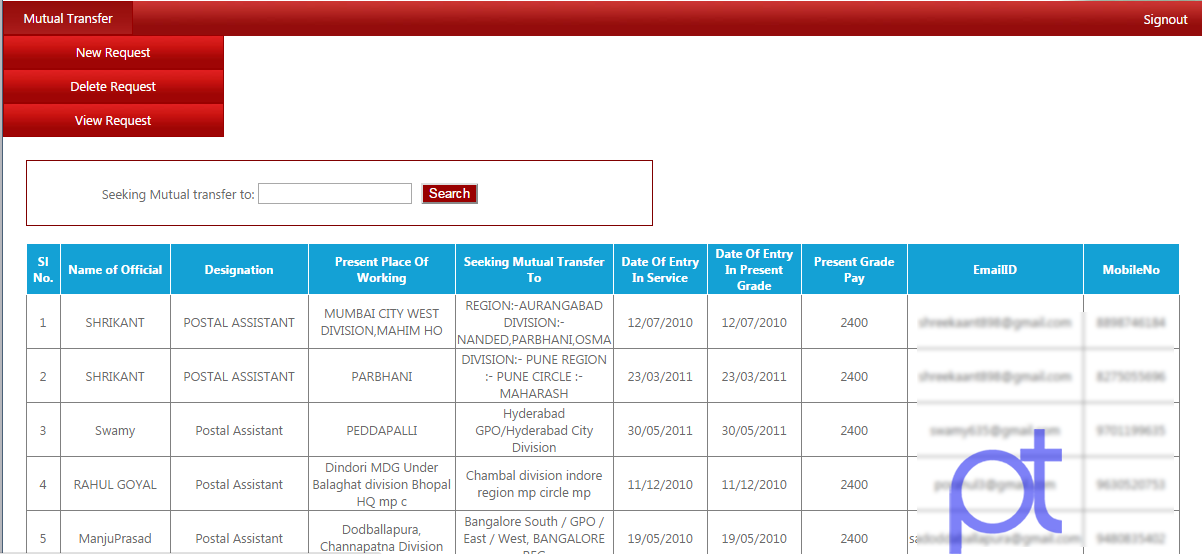Click grade pay 2400 in RAHUL GOYAL's row

854,485
